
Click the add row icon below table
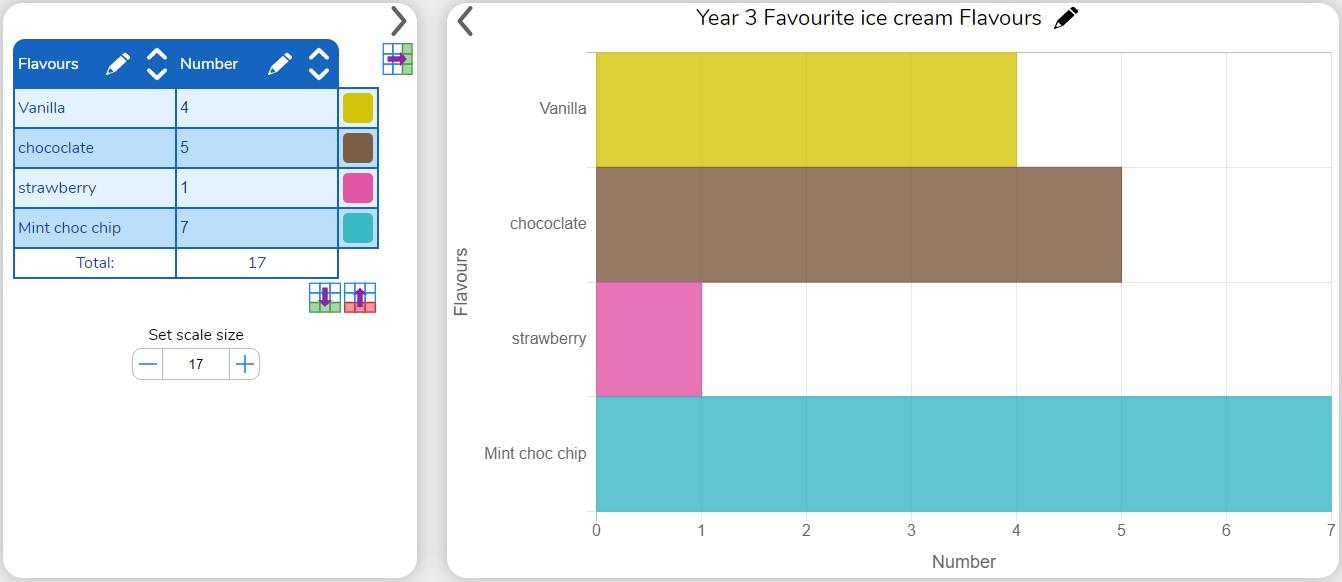point(325,298)
